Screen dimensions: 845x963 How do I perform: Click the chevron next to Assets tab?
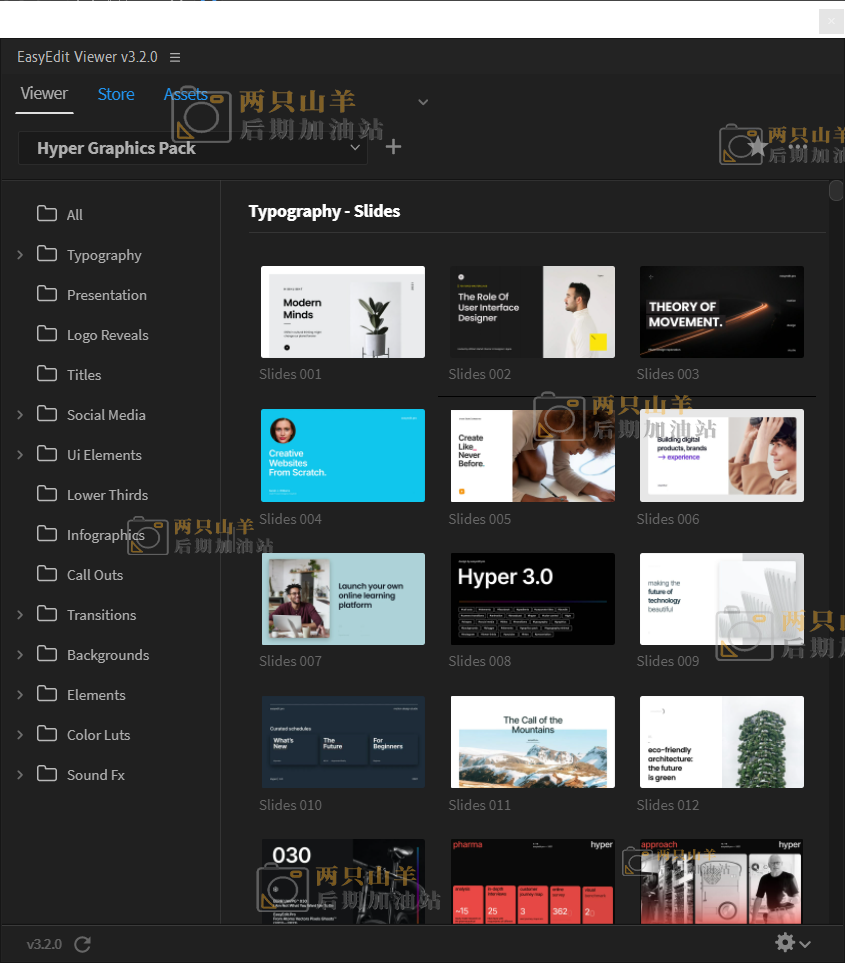[x=423, y=102]
